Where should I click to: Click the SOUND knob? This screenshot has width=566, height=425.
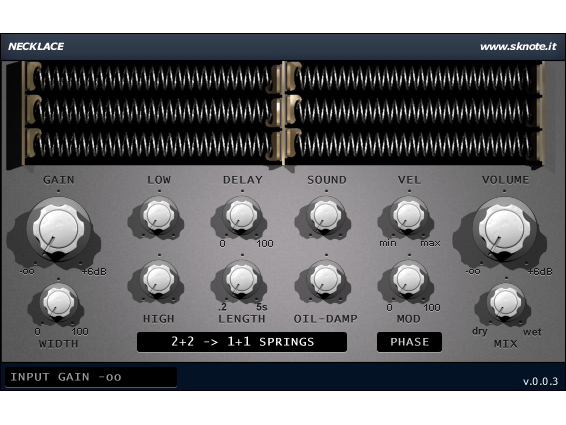coord(326,216)
